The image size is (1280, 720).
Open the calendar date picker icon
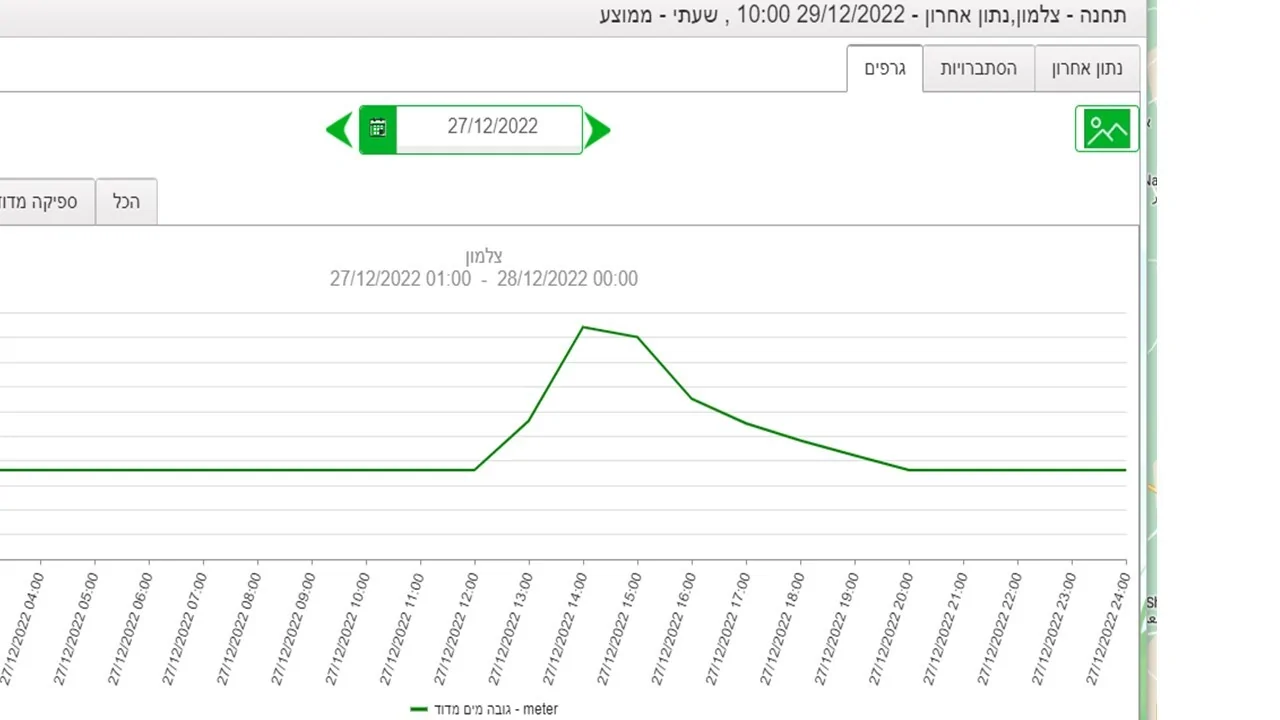(378, 129)
